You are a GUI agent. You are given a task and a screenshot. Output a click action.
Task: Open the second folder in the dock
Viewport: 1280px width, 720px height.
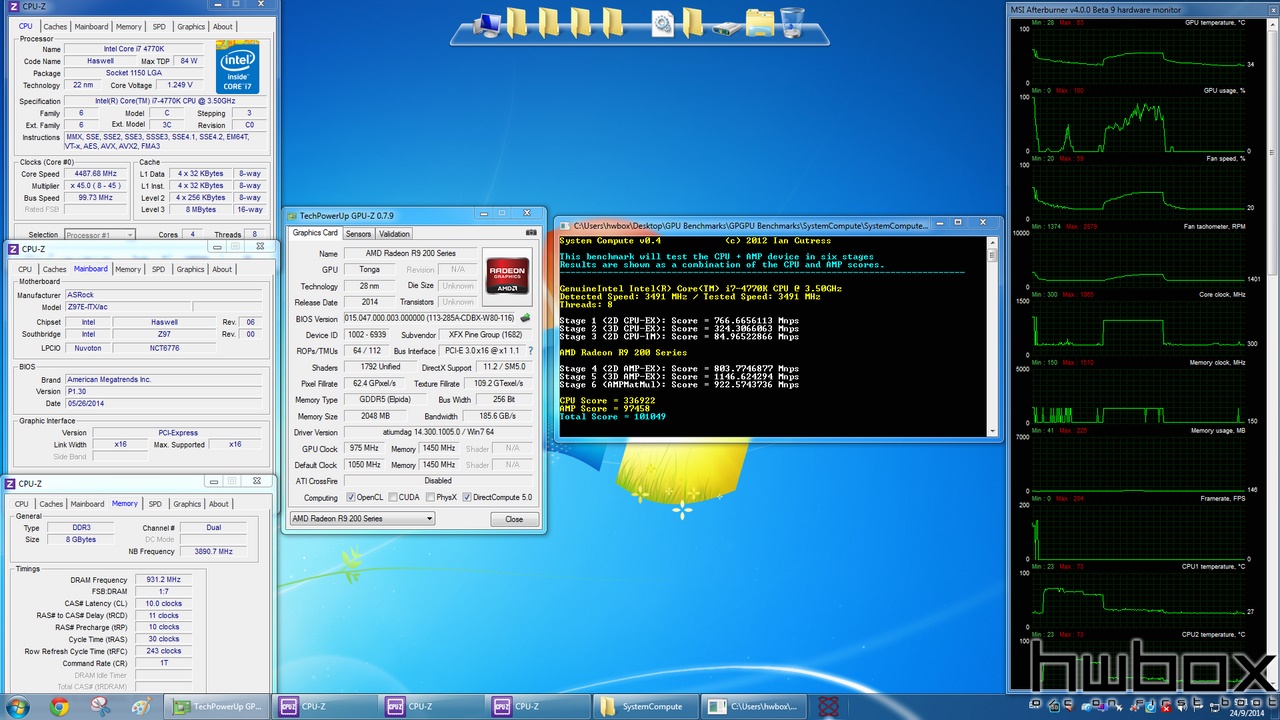tap(548, 22)
